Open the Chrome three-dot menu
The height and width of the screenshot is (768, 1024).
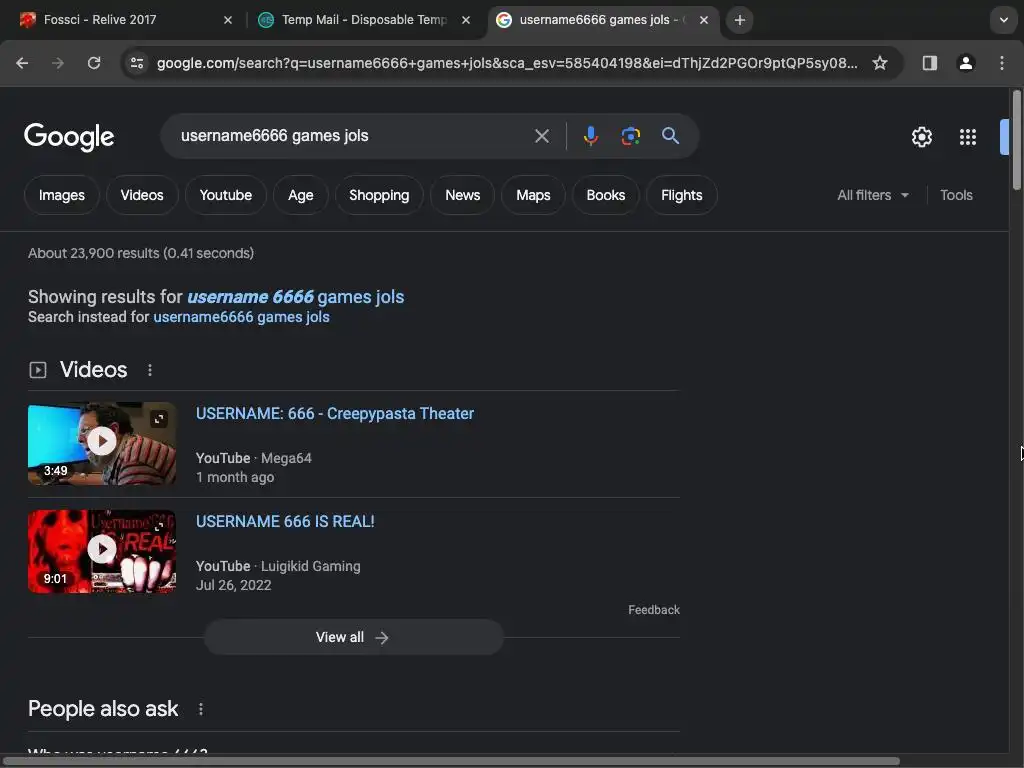pos(1002,63)
